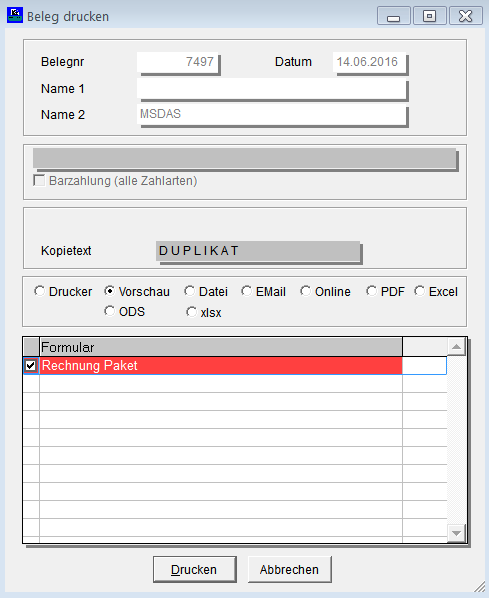Uncheck the Rechnung Paket form checkbox
The image size is (489, 598).
[31, 365]
